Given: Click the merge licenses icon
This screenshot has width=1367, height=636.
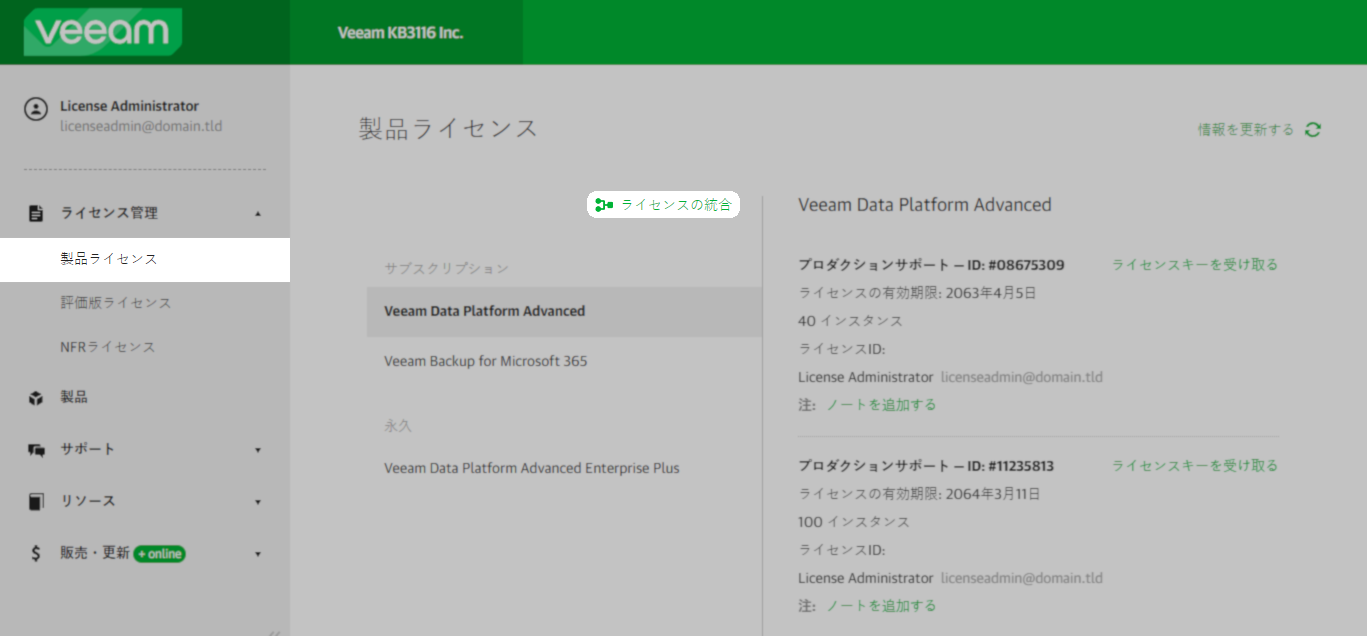Looking at the screenshot, I should [603, 205].
